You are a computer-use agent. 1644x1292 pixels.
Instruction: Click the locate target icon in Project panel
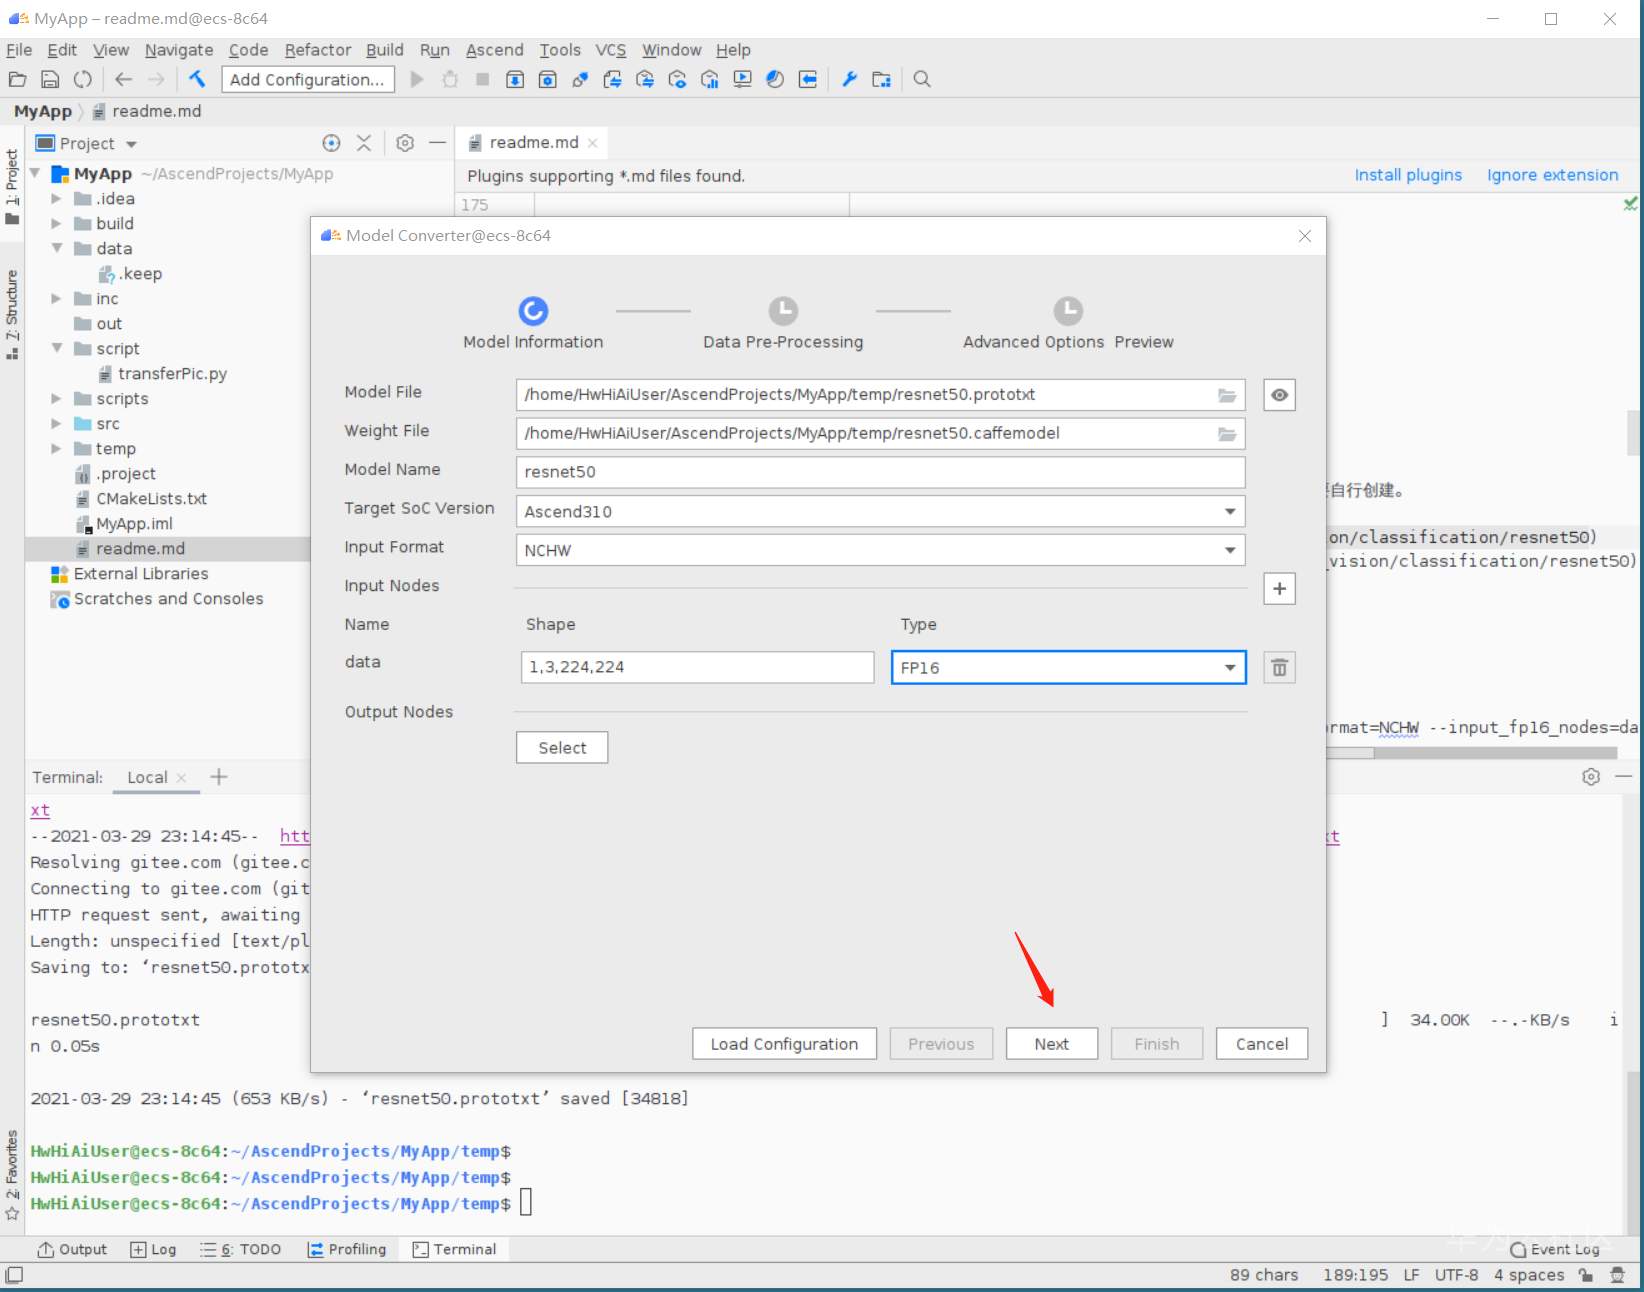331,143
